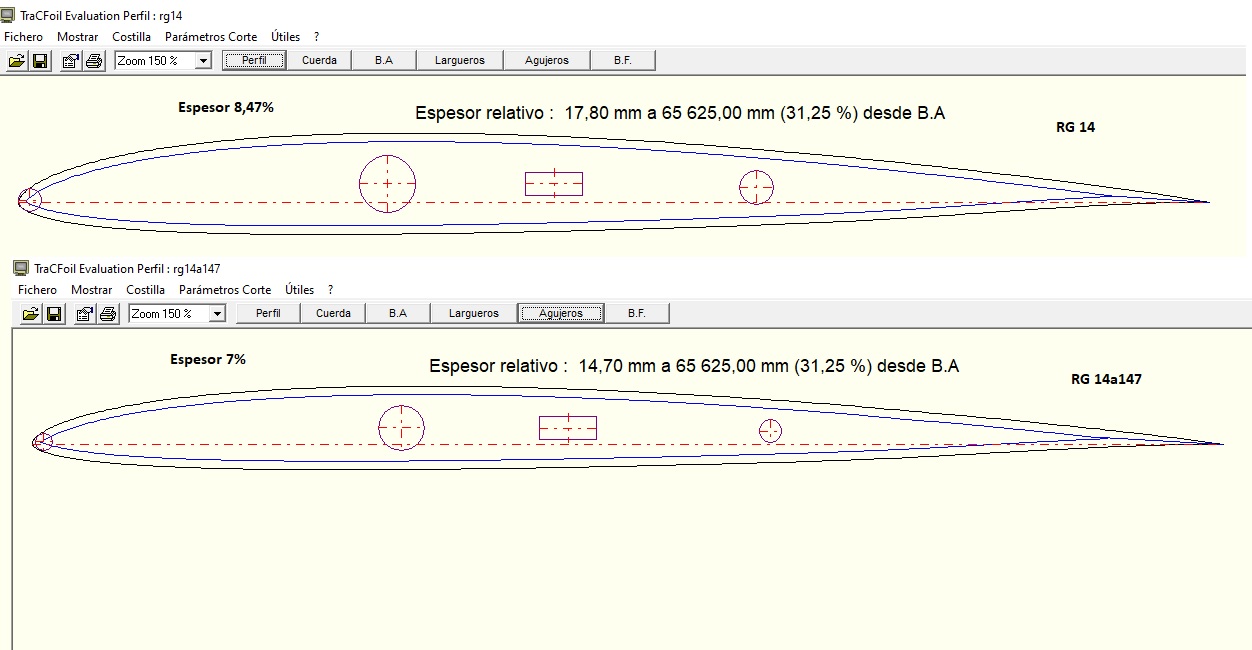Expand Zoom 150 % dropdown in rg14 window

(203, 61)
